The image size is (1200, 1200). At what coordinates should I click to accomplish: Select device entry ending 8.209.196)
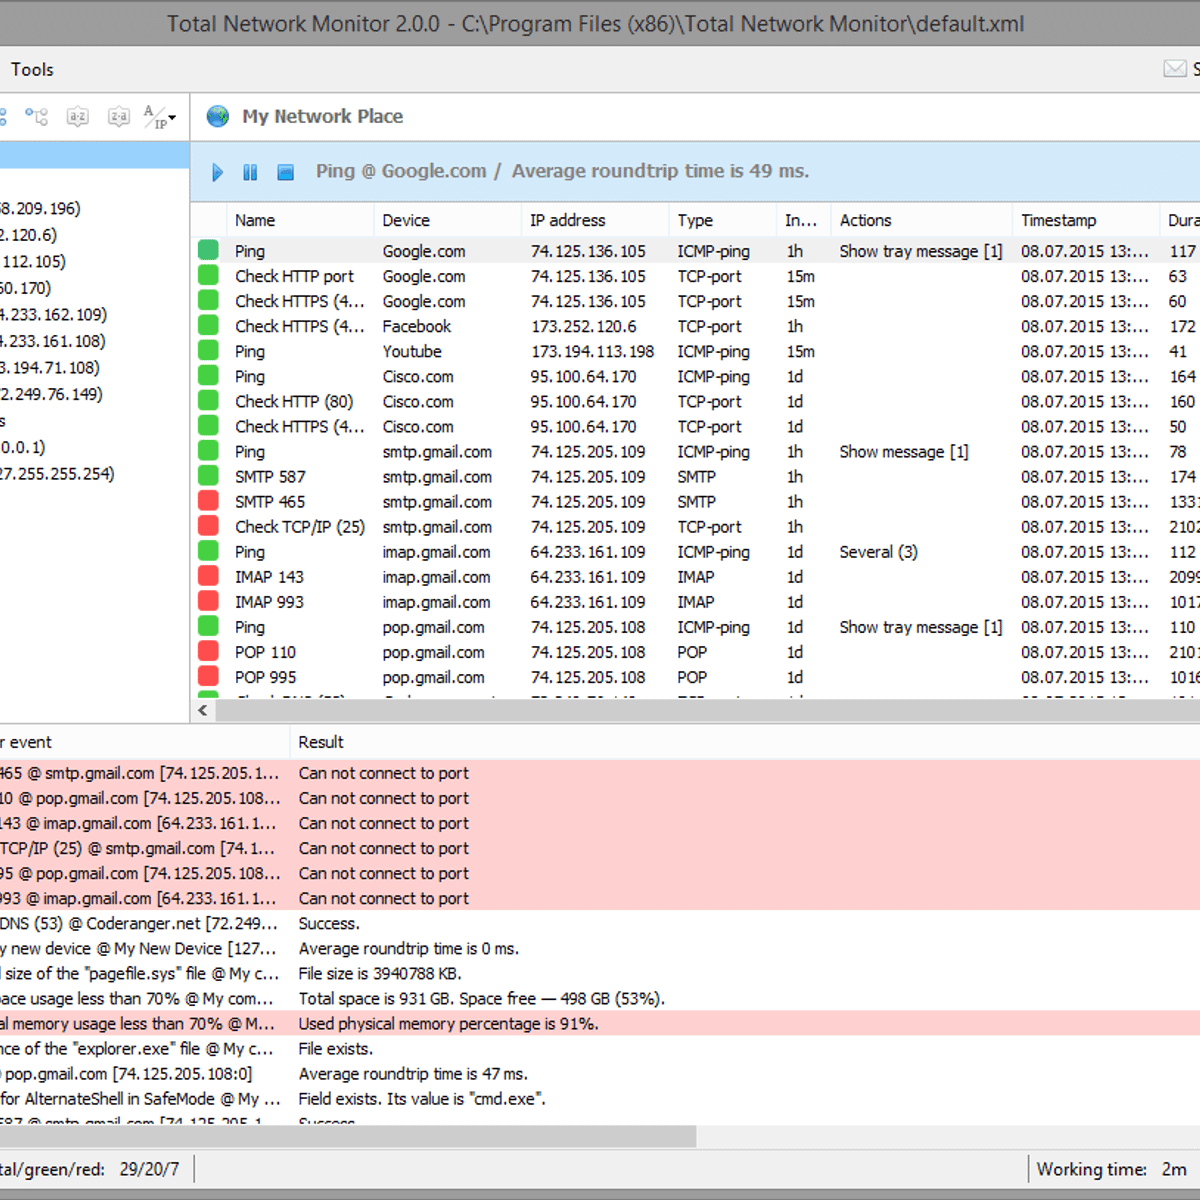tap(40, 209)
